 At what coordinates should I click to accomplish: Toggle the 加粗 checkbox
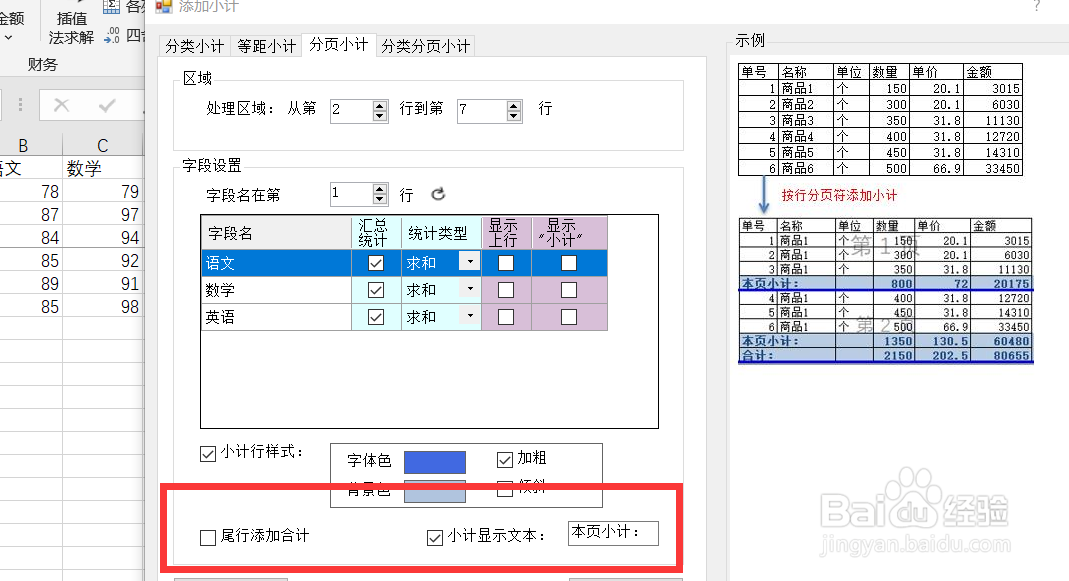coord(505,460)
